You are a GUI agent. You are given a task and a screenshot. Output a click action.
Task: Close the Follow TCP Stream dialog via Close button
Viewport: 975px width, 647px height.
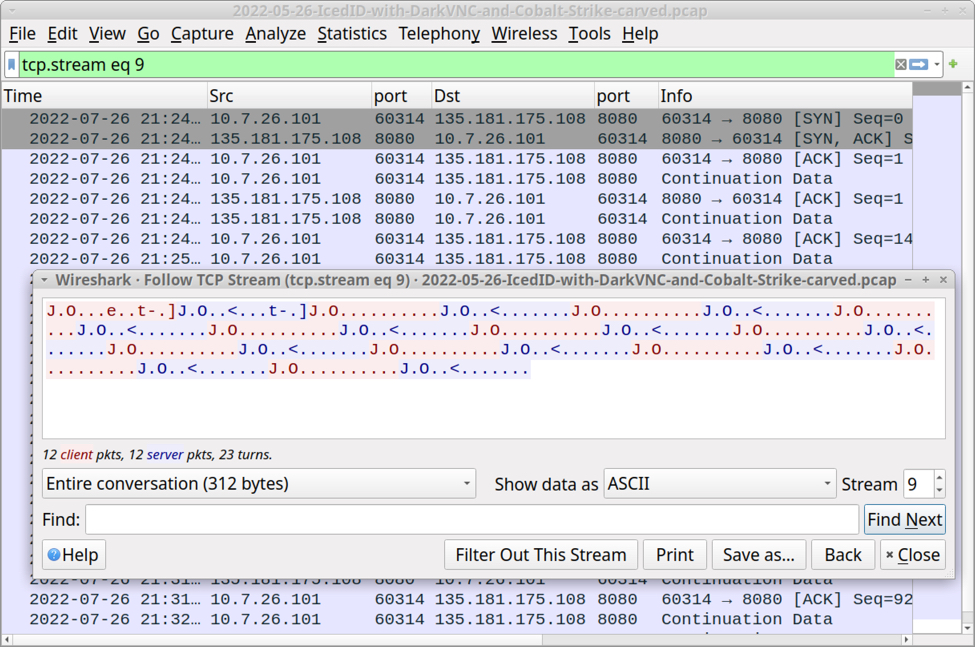[913, 554]
